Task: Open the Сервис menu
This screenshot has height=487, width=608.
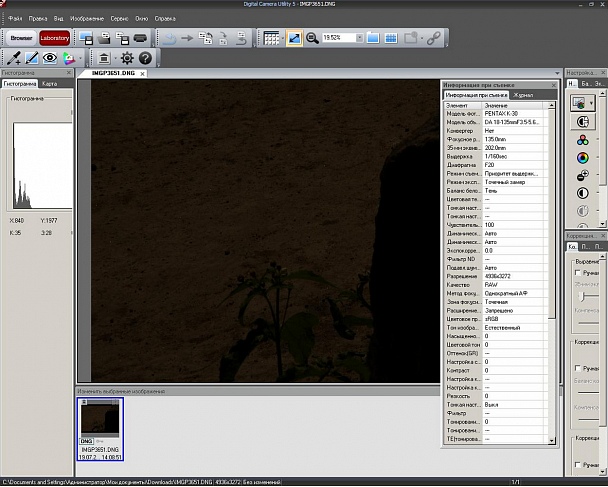Action: pos(119,18)
